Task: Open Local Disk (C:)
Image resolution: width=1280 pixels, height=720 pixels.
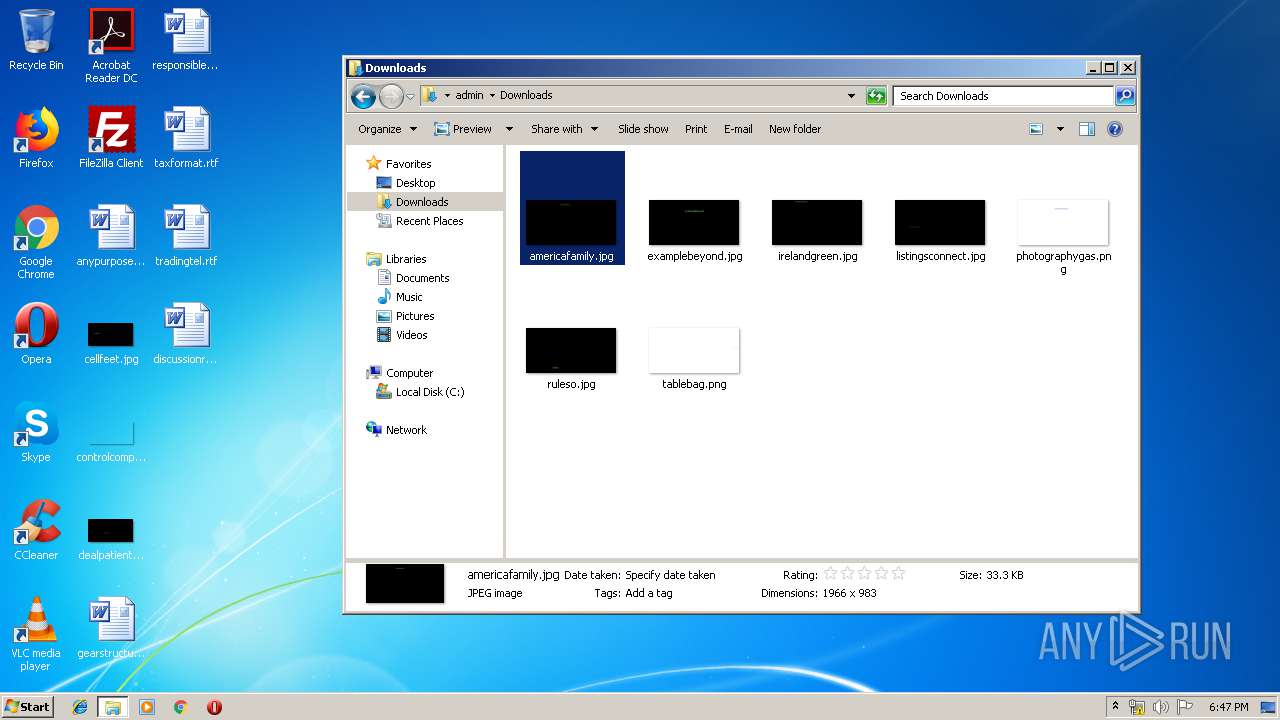Action: pyautogui.click(x=430, y=392)
